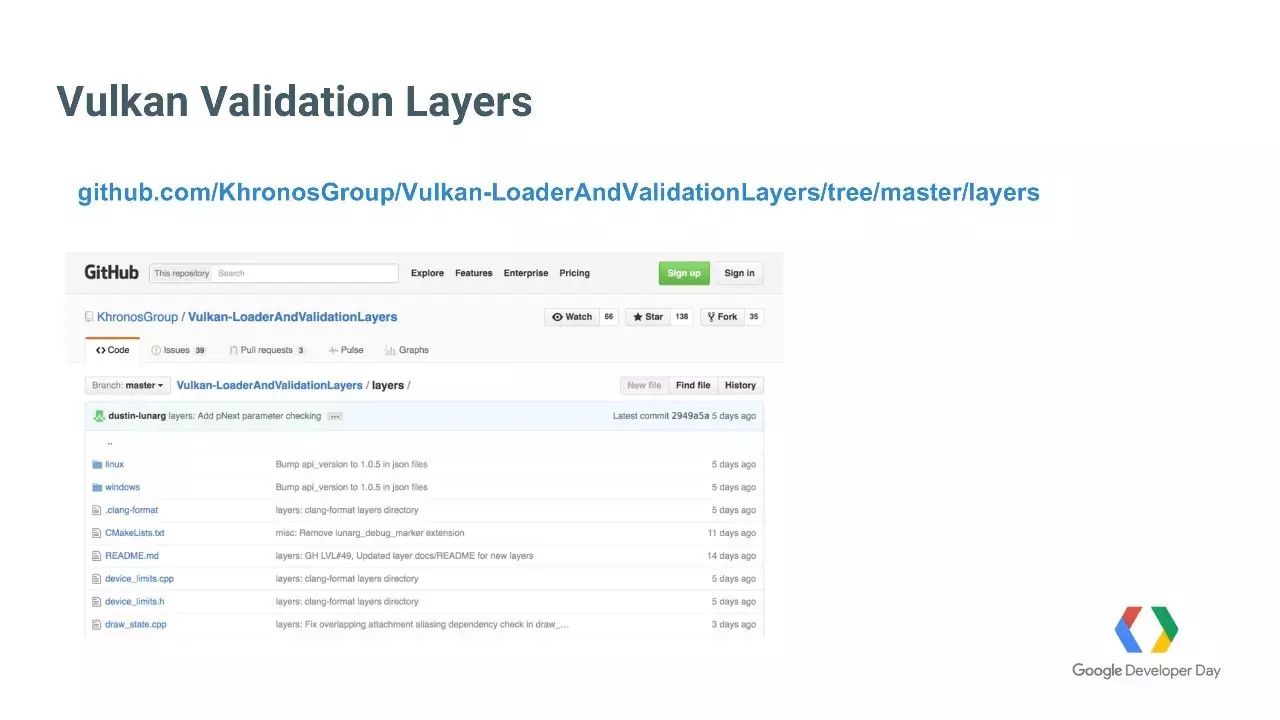This screenshot has height=720, width=1280.
Task: Click the linux folder icon
Action: pyautogui.click(x=97, y=464)
